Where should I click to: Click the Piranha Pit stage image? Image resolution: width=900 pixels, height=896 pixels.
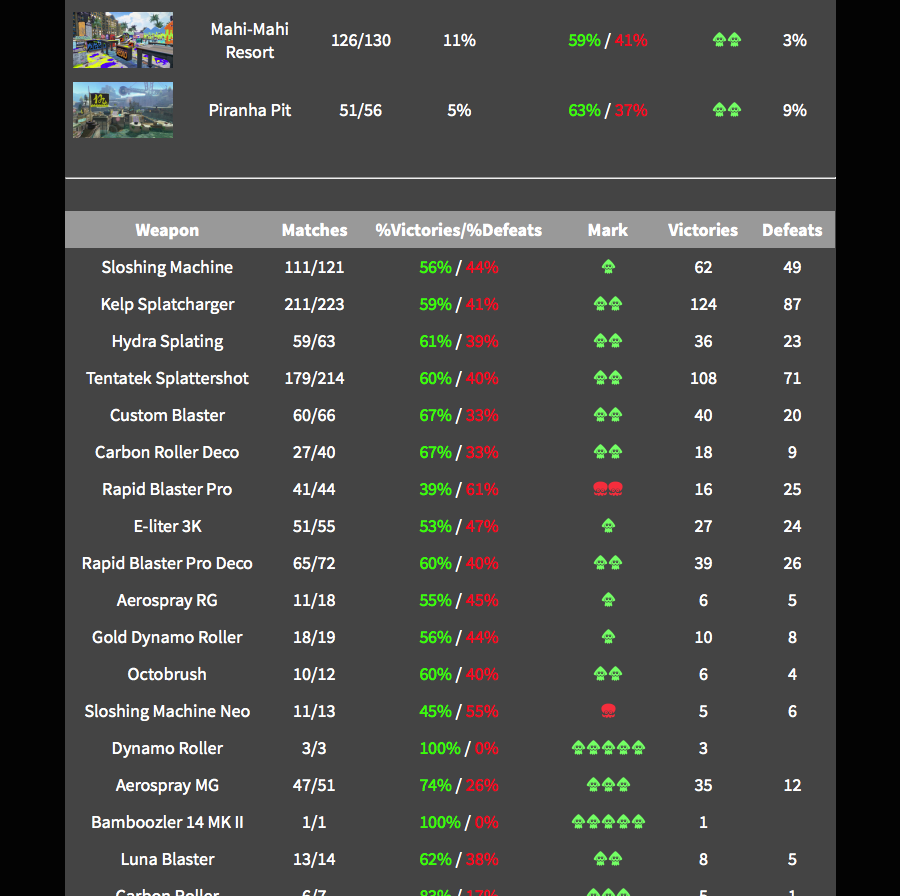[x=122, y=110]
